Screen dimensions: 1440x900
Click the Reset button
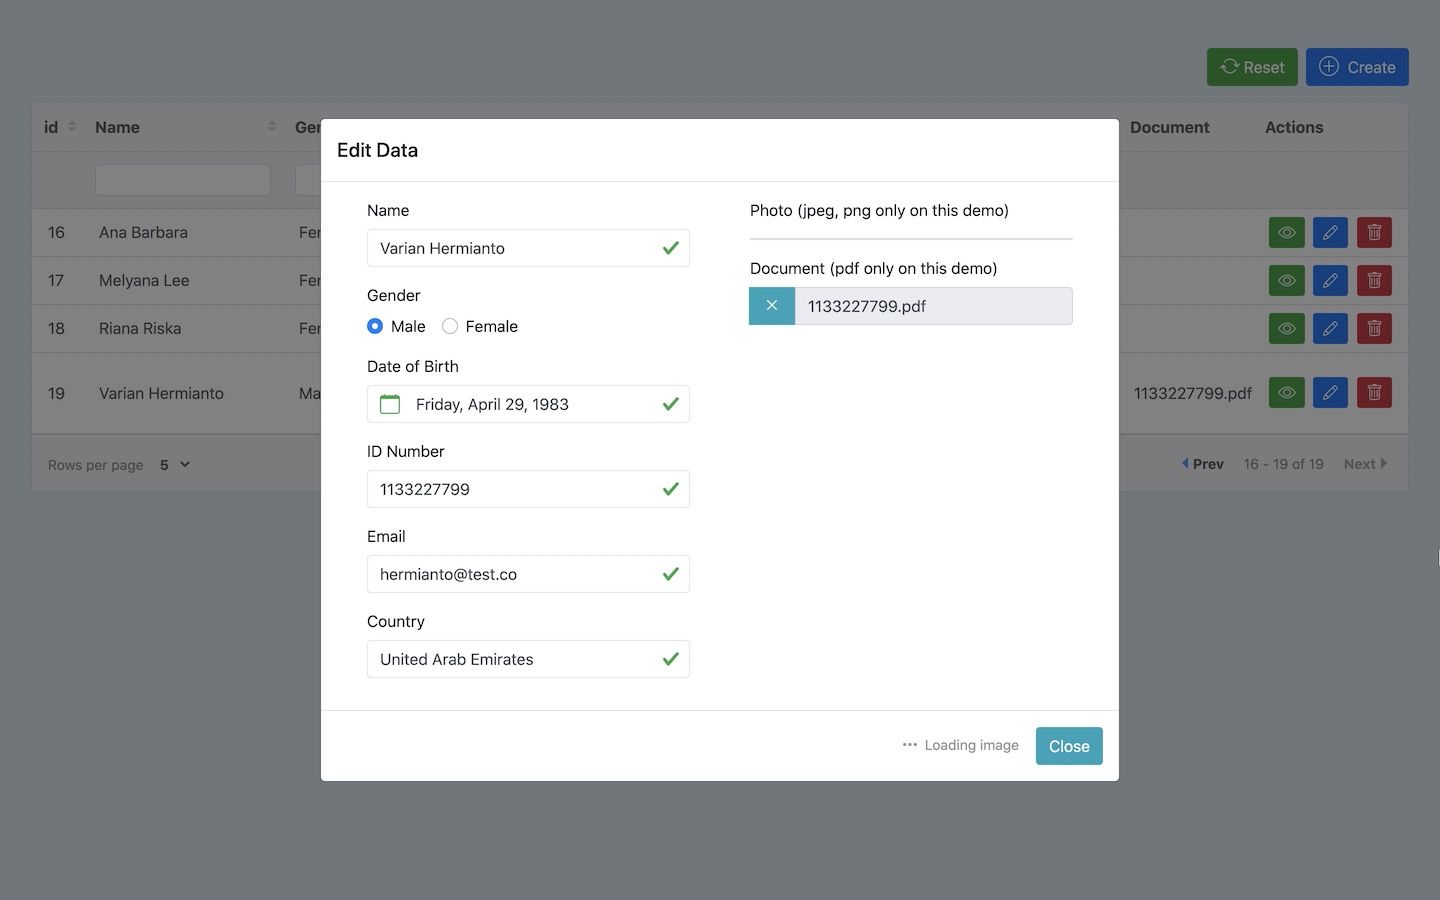[1252, 67]
